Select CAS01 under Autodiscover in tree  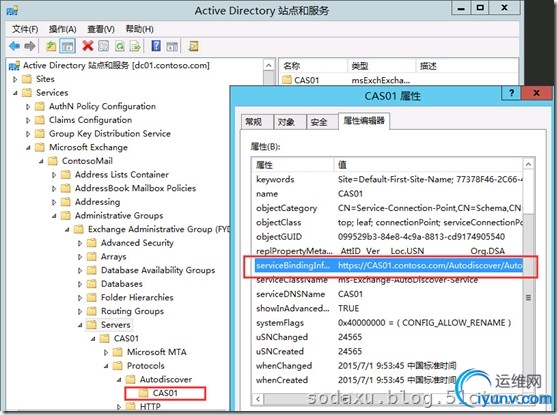point(165,393)
